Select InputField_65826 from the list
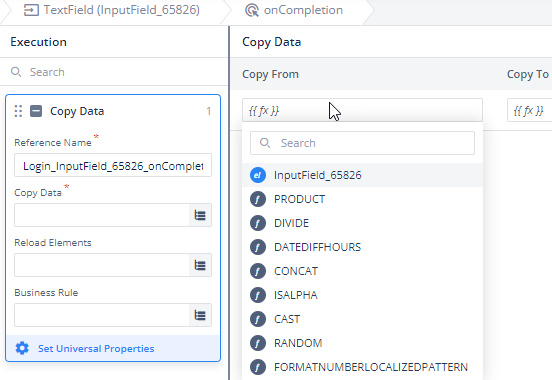The width and height of the screenshot is (552, 380). 362,175
